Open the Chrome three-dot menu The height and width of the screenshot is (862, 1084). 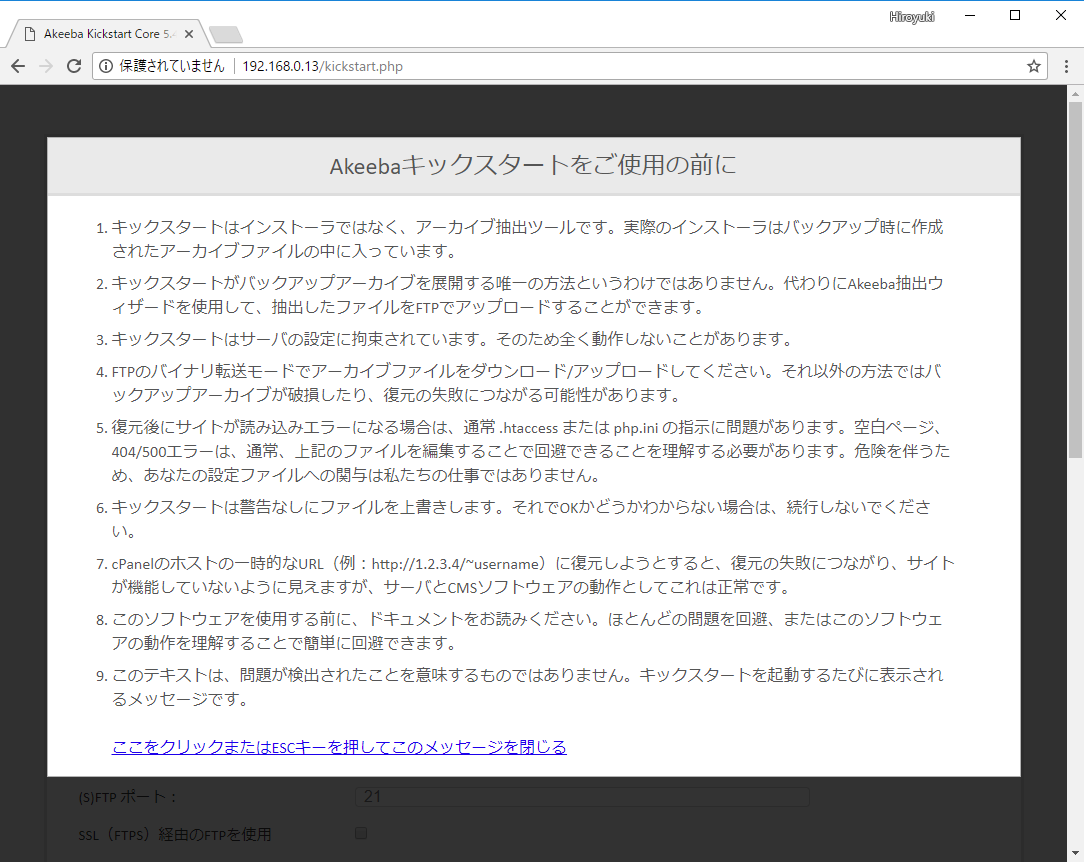coord(1066,66)
